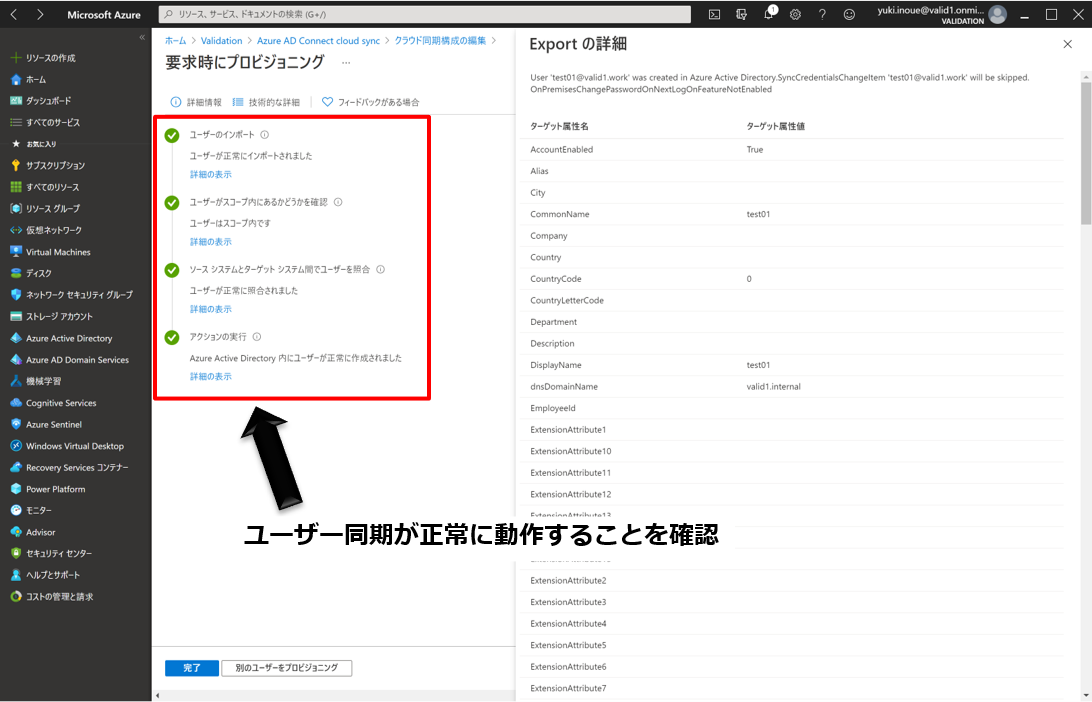1092x702 pixels.
Task: Switch to 詳細情報 tab
Action: click(x=196, y=102)
